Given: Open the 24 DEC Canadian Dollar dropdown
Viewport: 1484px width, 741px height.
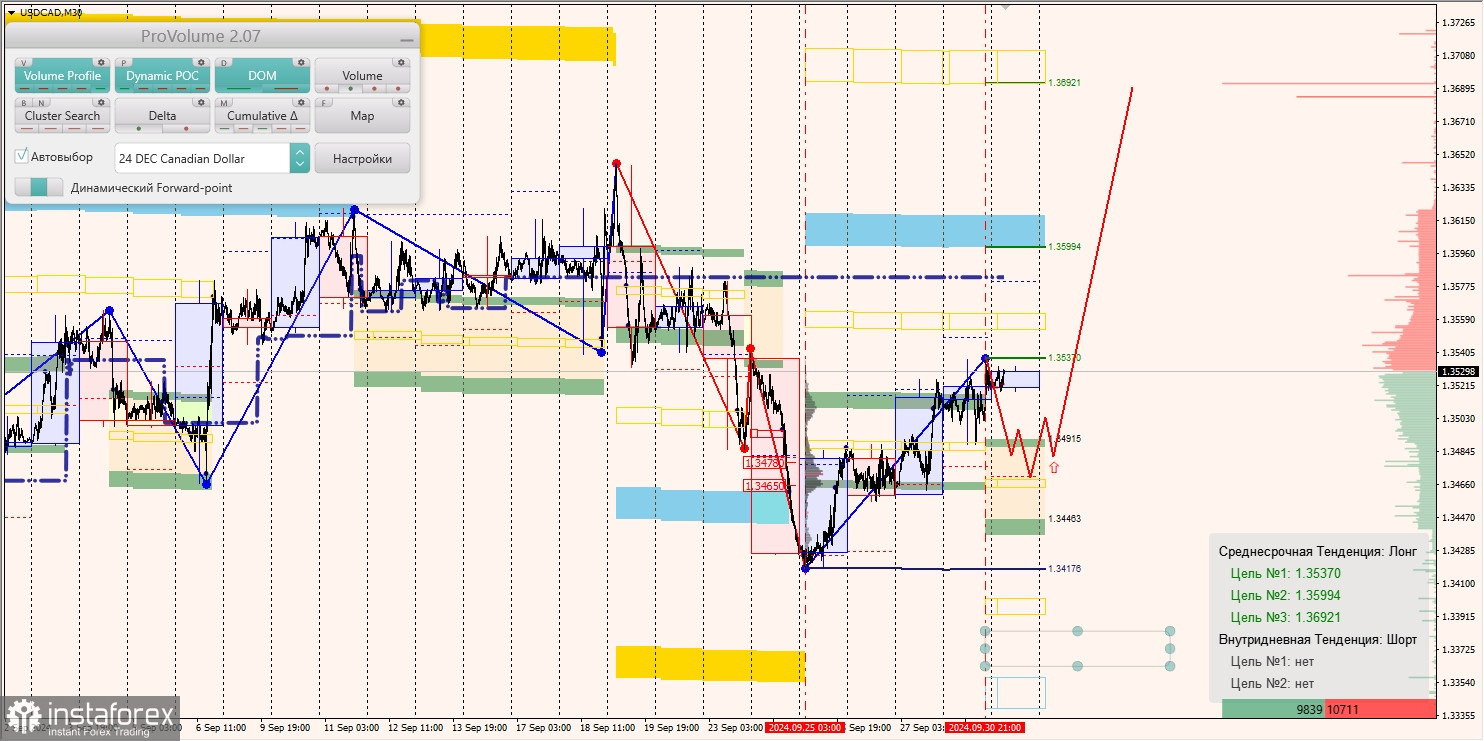Looking at the screenshot, I should 212,158.
